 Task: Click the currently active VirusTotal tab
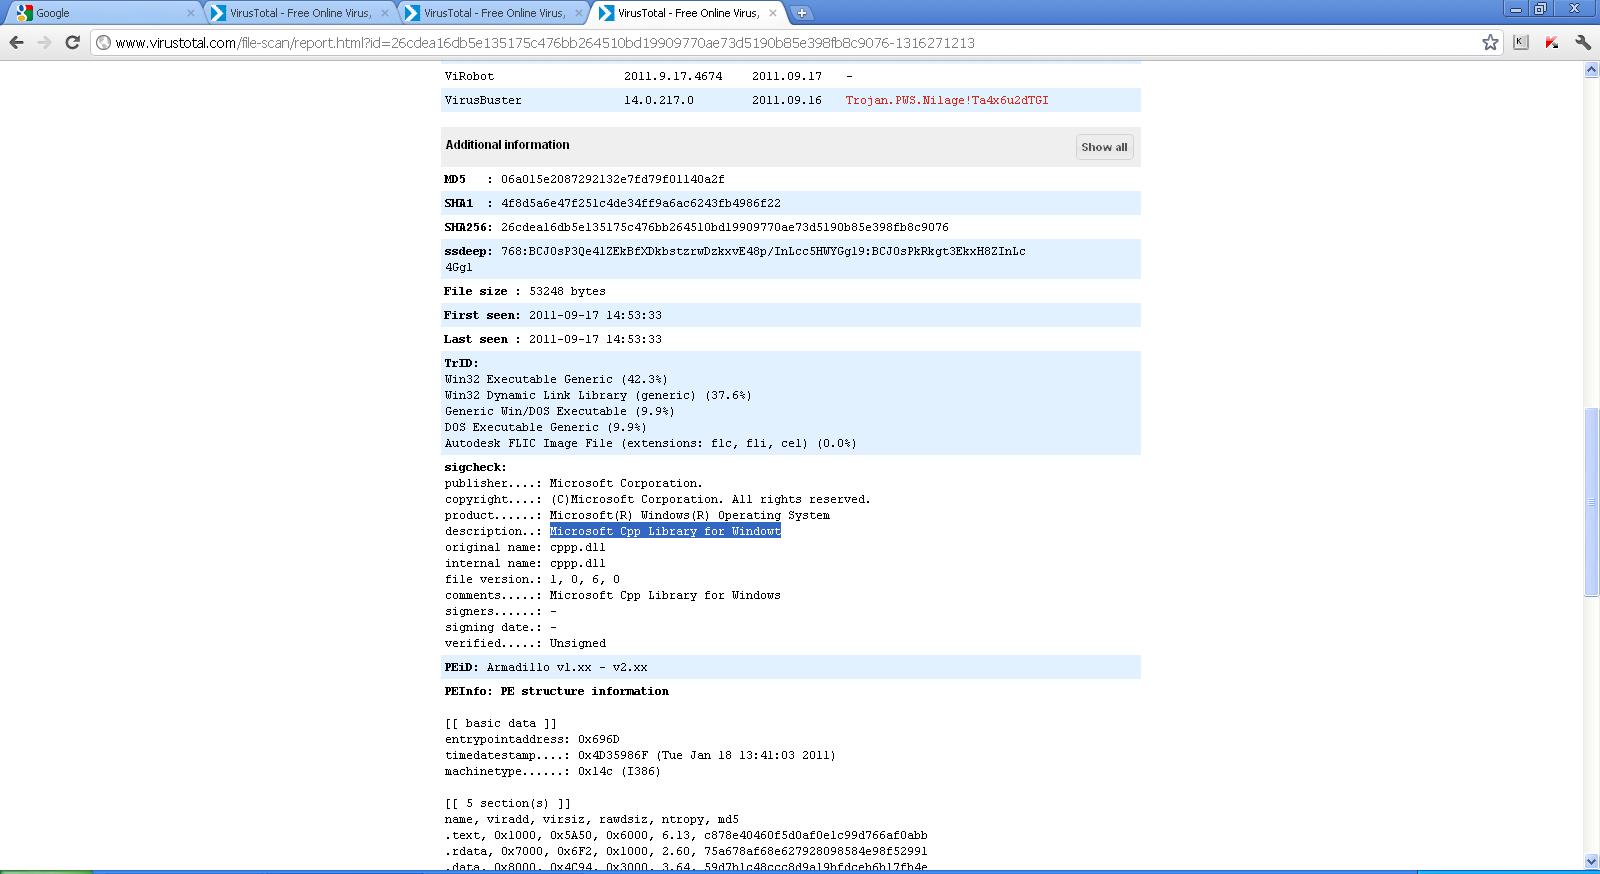tap(688, 13)
